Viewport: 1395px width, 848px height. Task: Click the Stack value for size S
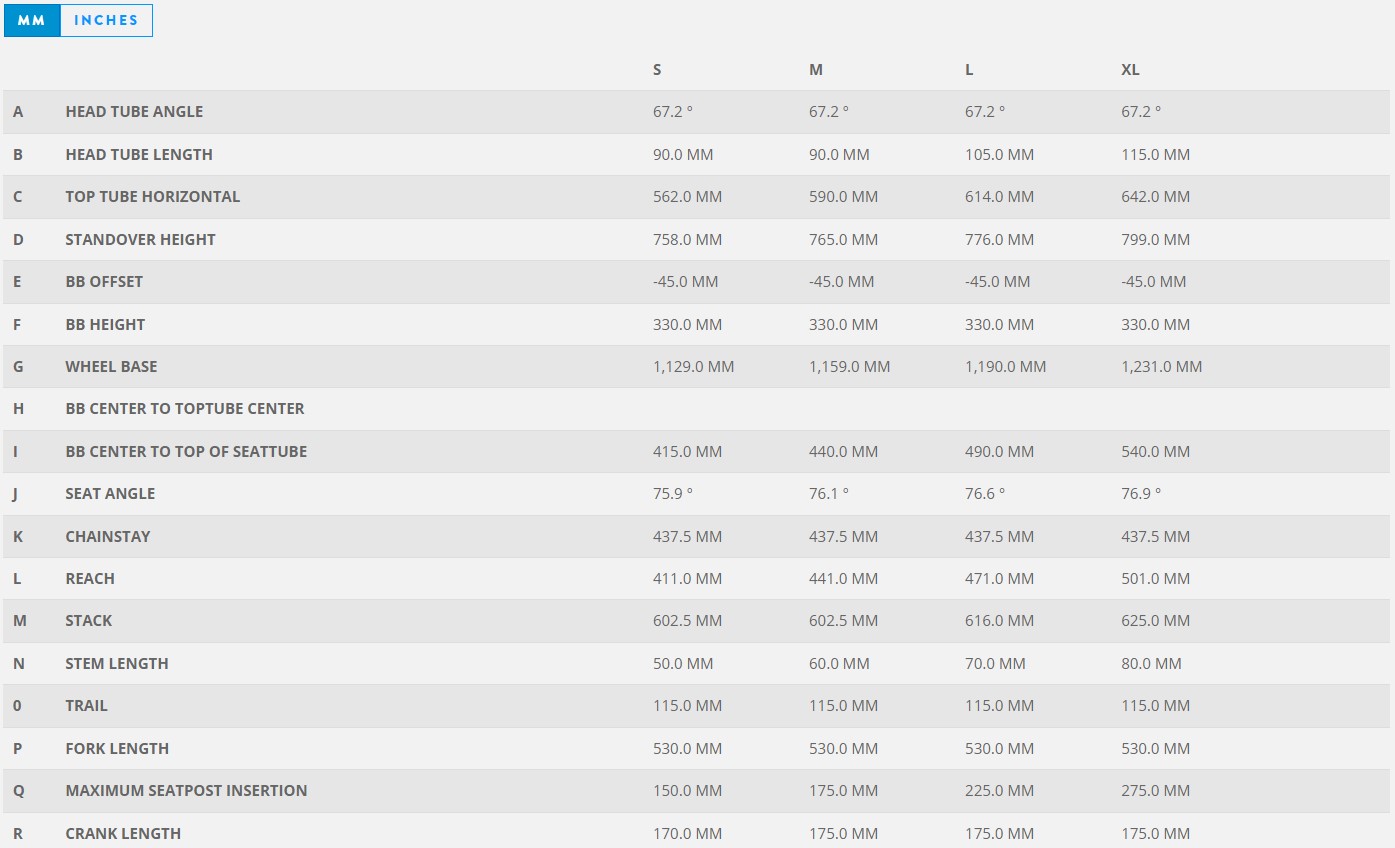[x=687, y=621]
